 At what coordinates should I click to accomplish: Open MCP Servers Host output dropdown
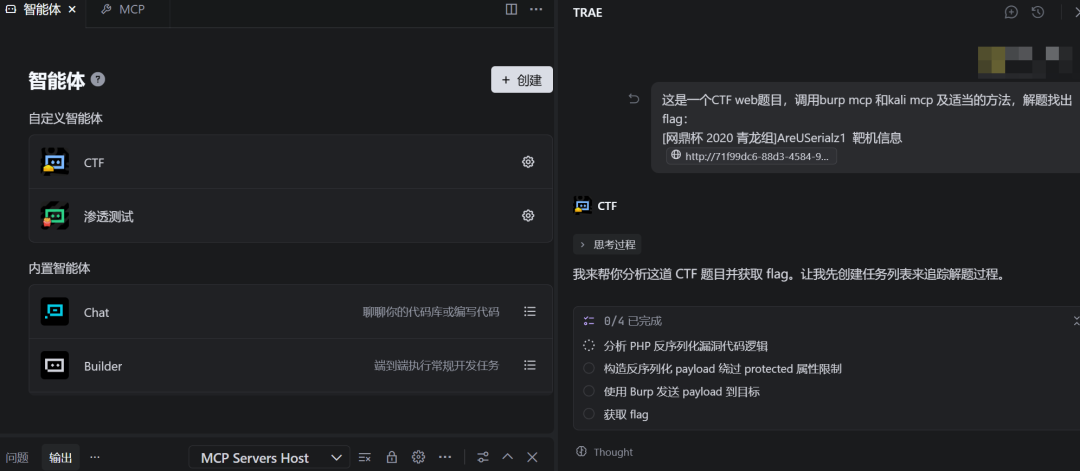269,457
